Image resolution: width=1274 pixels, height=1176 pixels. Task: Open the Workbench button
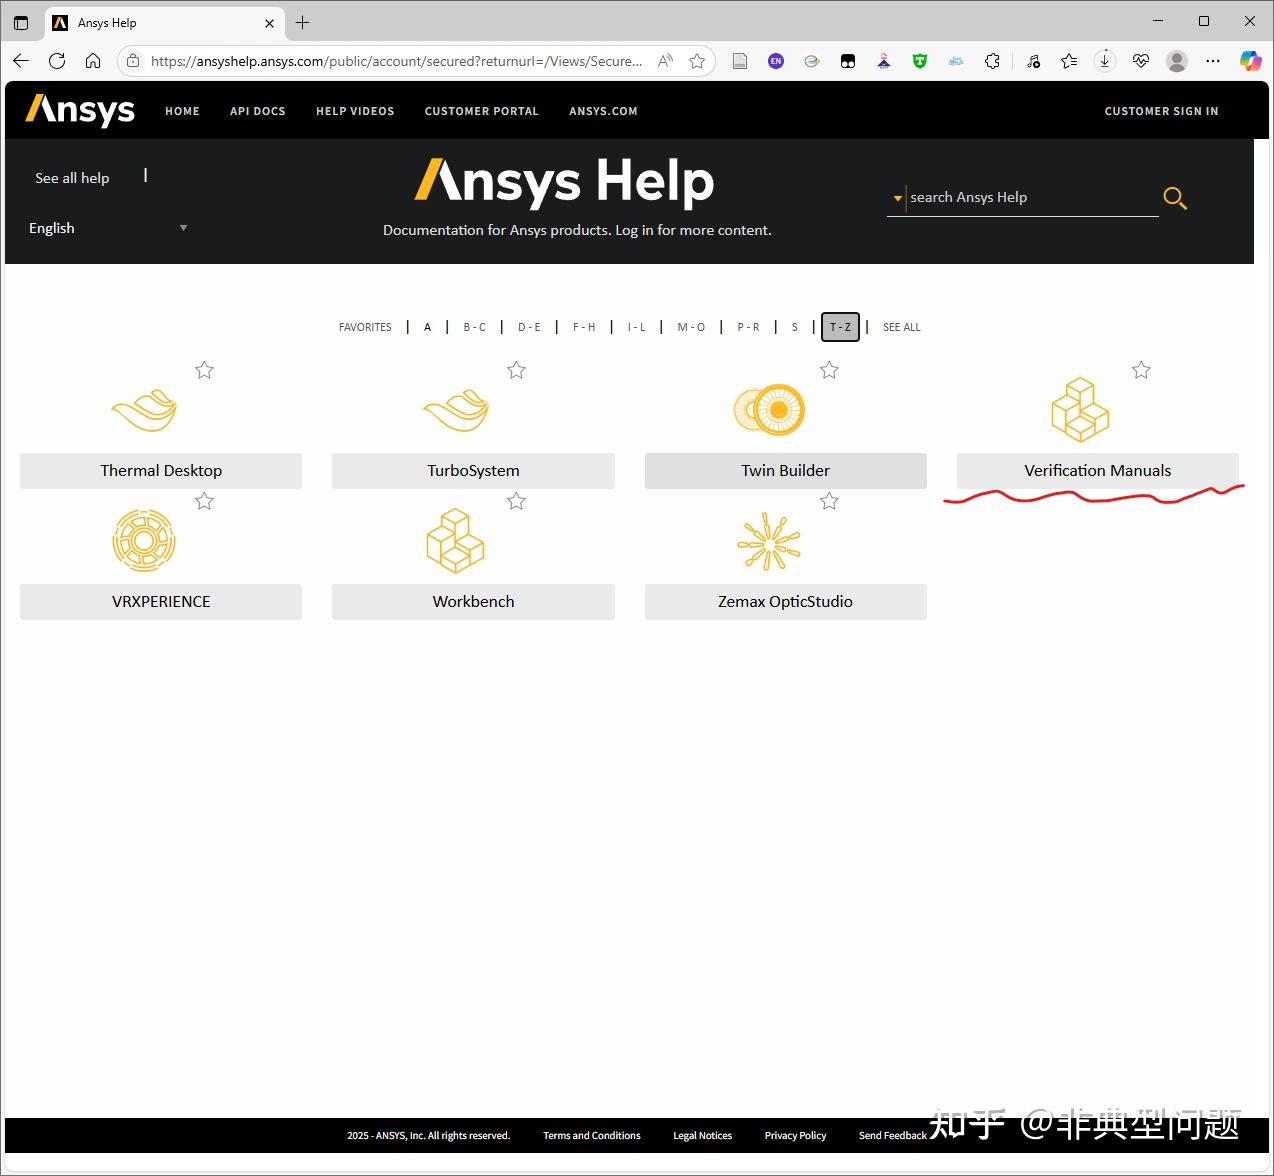(x=473, y=602)
